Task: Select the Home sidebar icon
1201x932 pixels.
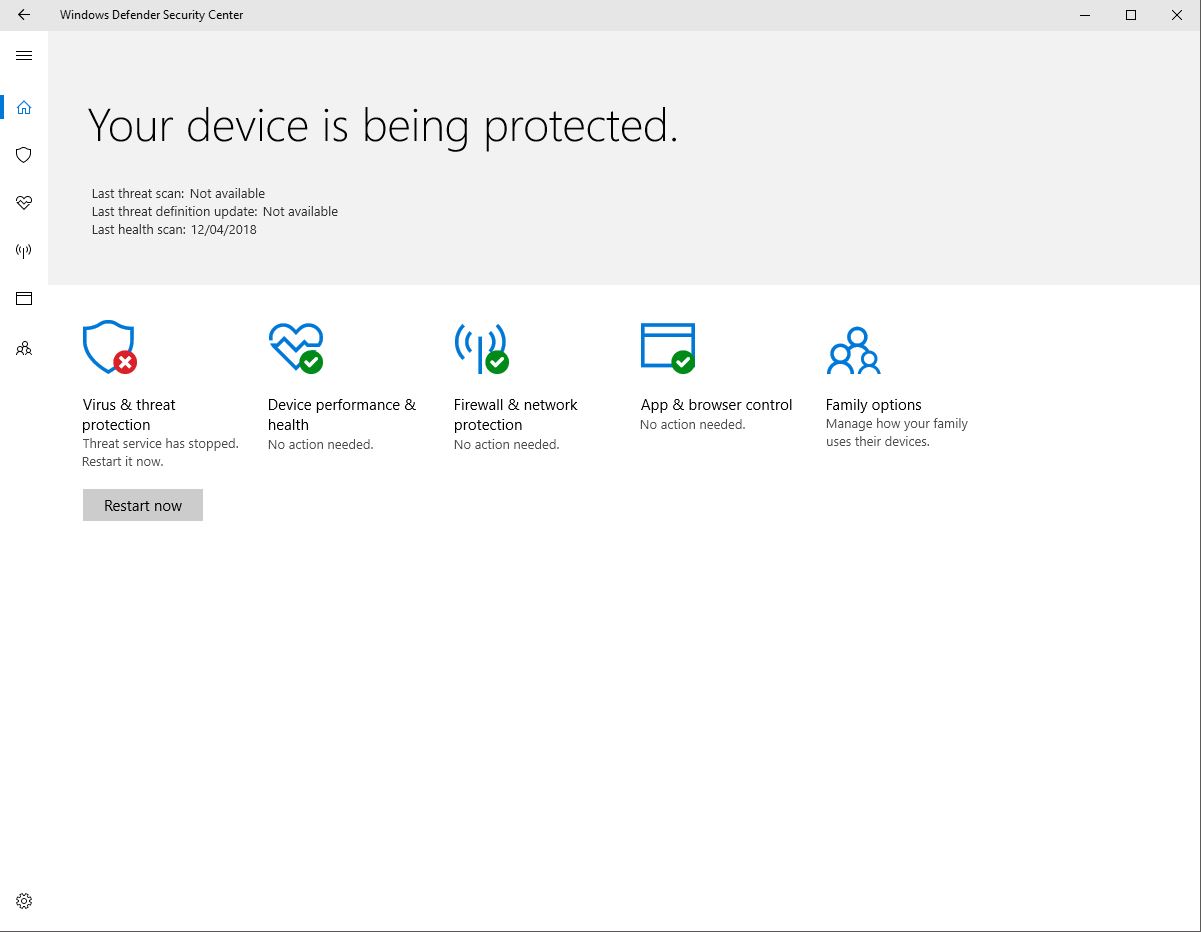Action: 24,107
